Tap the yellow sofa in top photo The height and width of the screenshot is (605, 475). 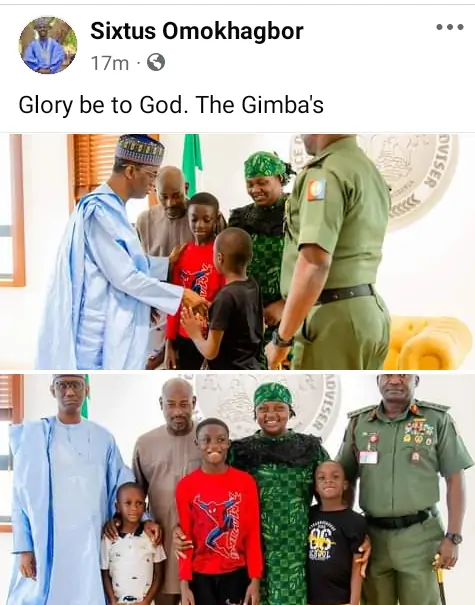[426, 343]
